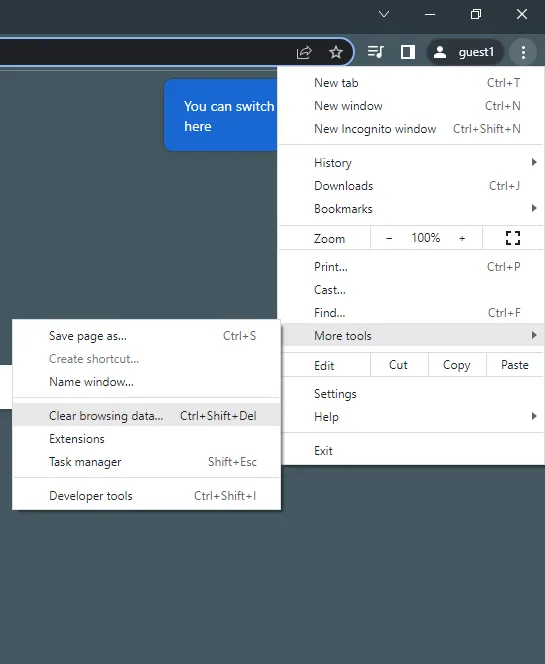Open the media controls playlist icon

(x=375, y=52)
